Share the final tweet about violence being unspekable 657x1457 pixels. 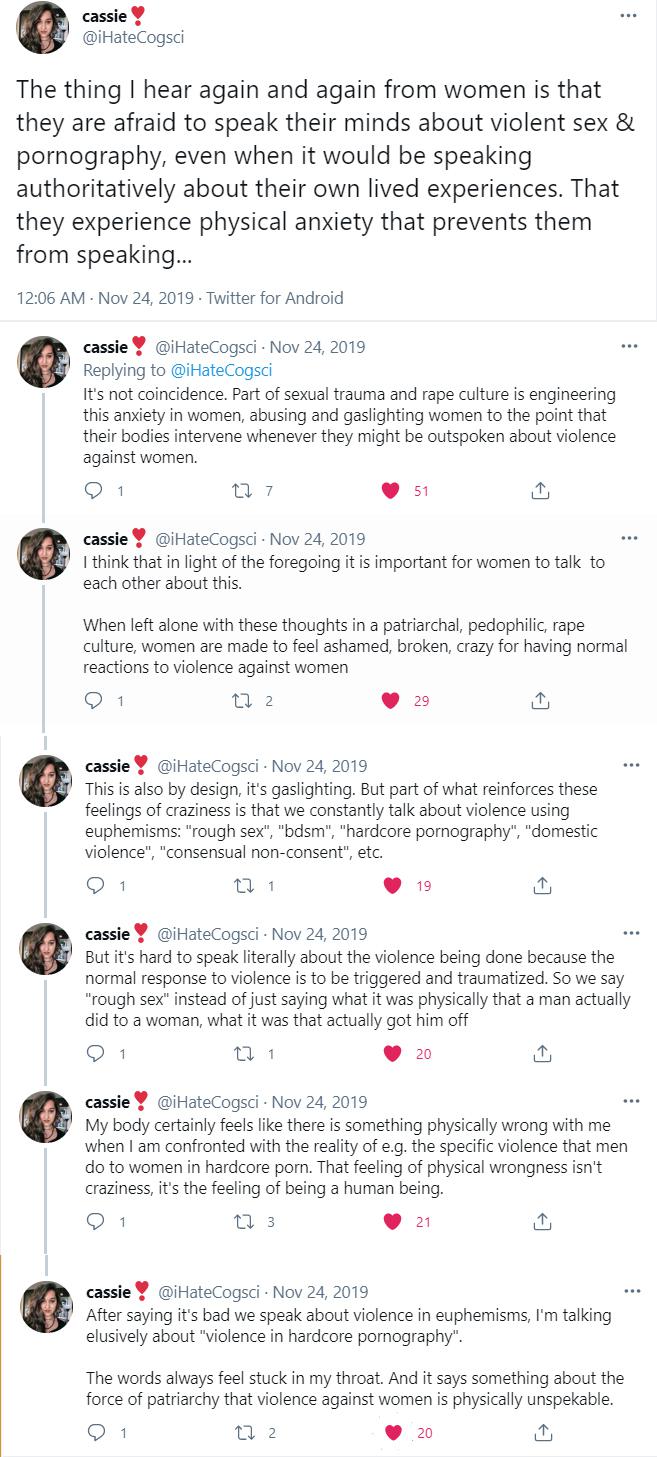pyautogui.click(x=541, y=1432)
